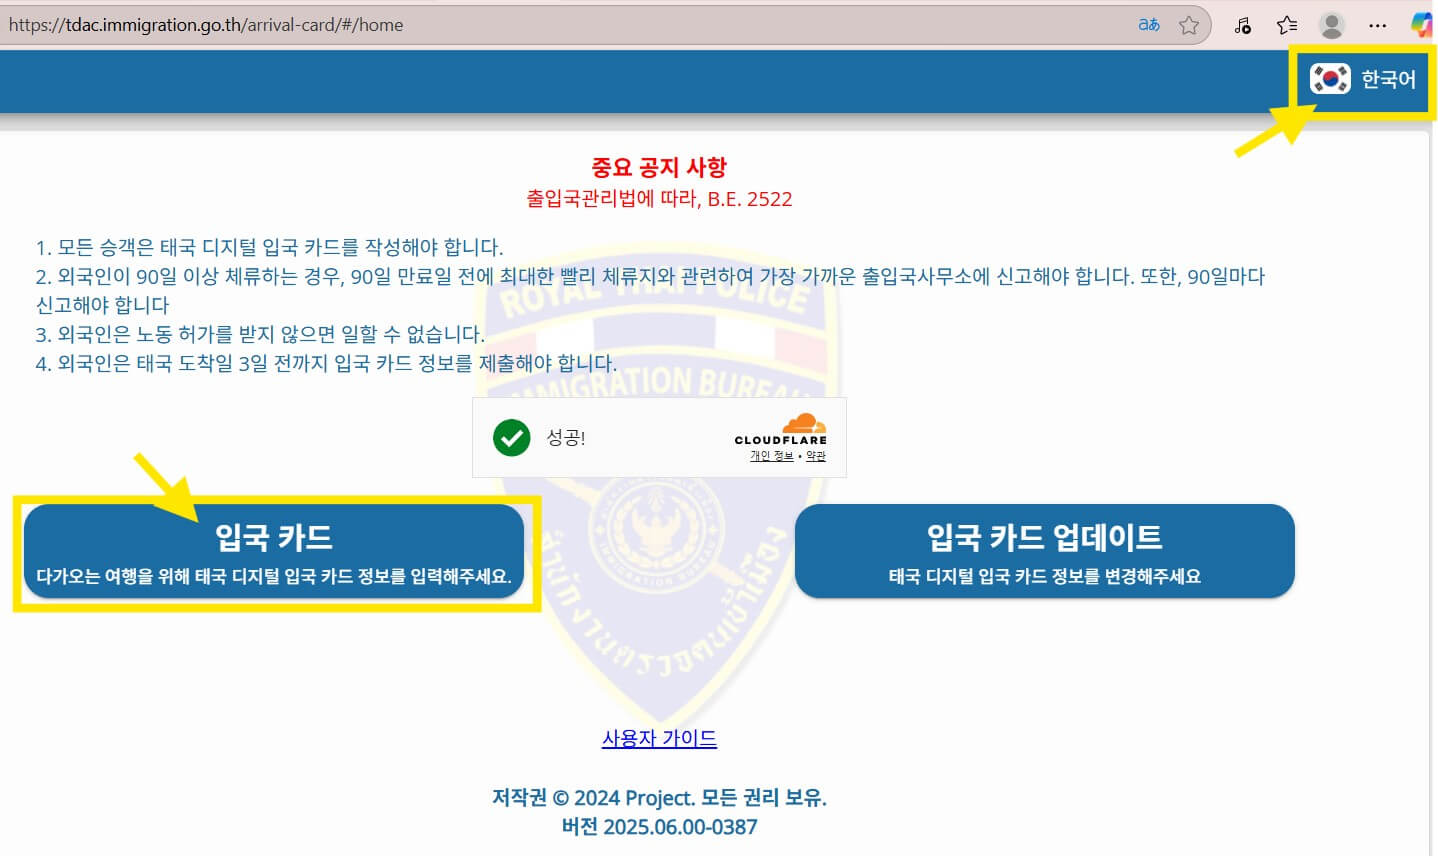Viewport: 1438px width, 856px height.
Task: Click the green success checkmark in Cloudflare widget
Action: pyautogui.click(x=511, y=437)
